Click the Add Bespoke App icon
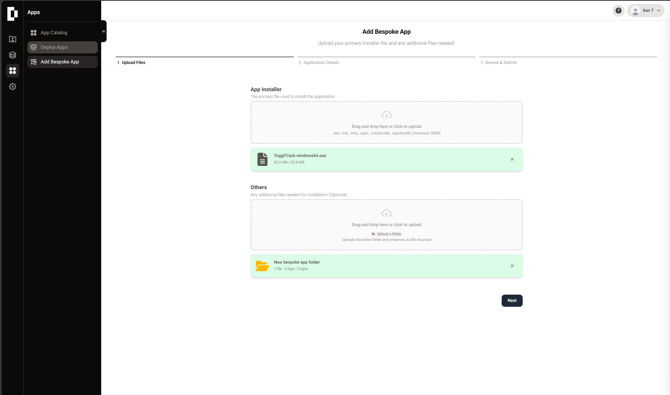Viewport: 670px width, 395px height. (x=34, y=62)
